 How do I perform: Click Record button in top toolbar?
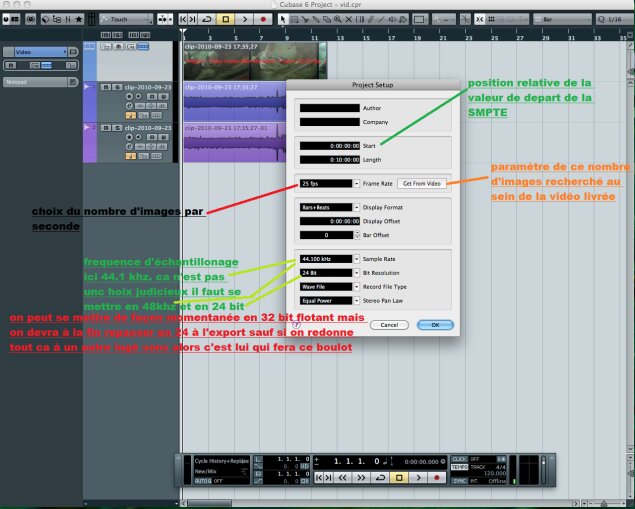263,19
